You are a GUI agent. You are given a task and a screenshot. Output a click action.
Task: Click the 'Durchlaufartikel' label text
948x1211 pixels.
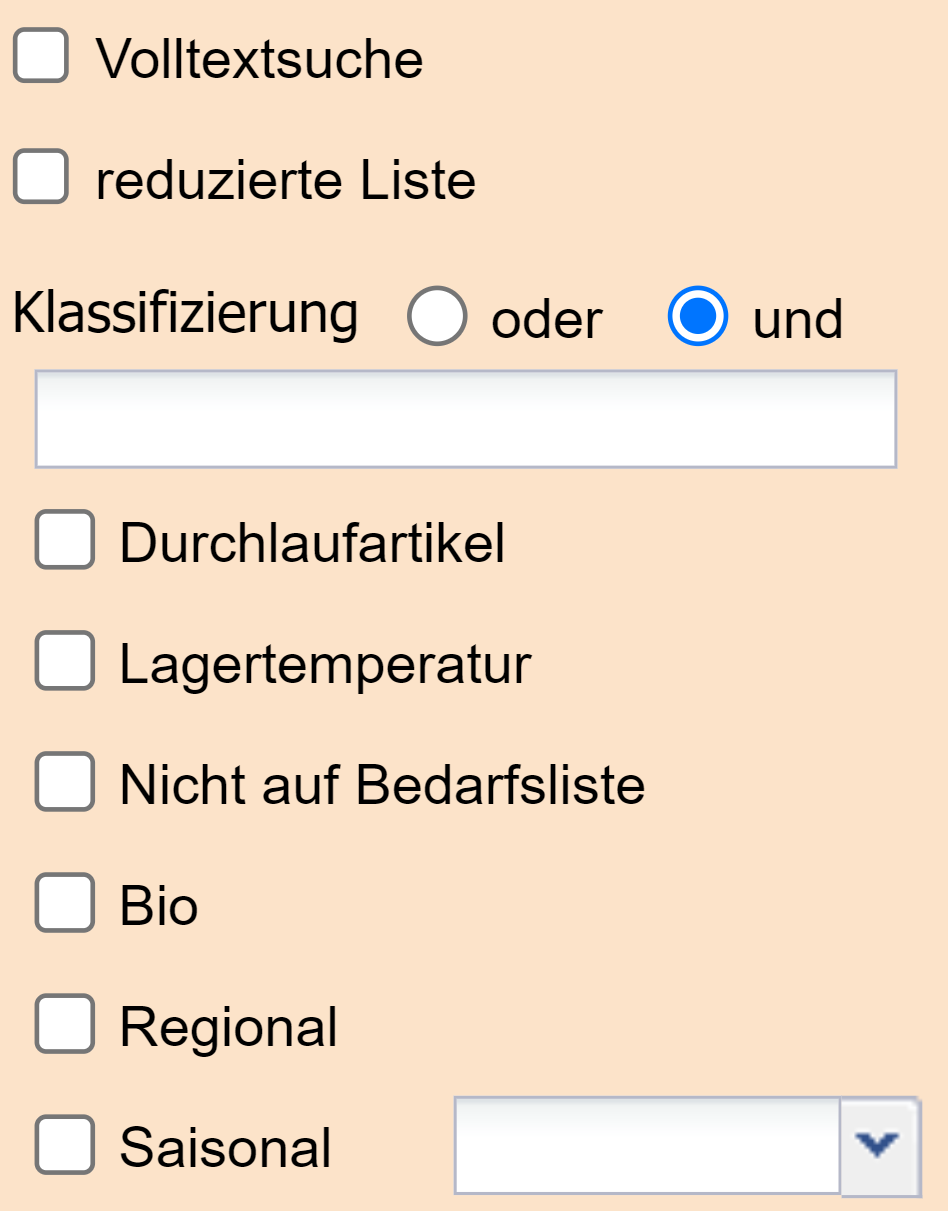point(312,543)
